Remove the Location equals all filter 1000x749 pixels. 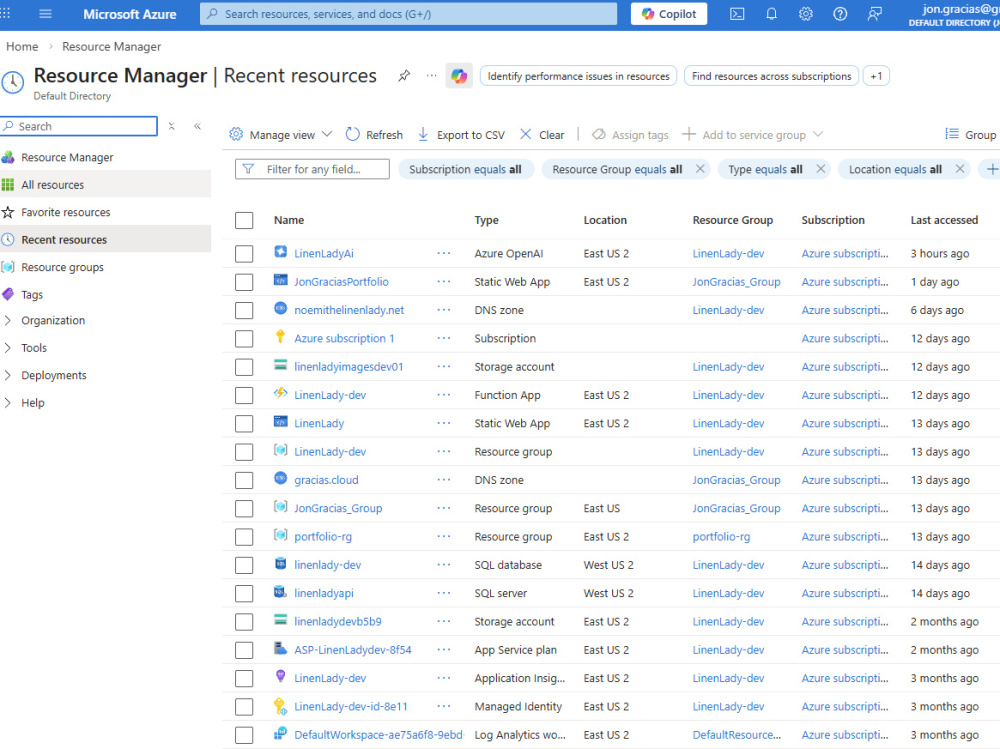coord(960,169)
